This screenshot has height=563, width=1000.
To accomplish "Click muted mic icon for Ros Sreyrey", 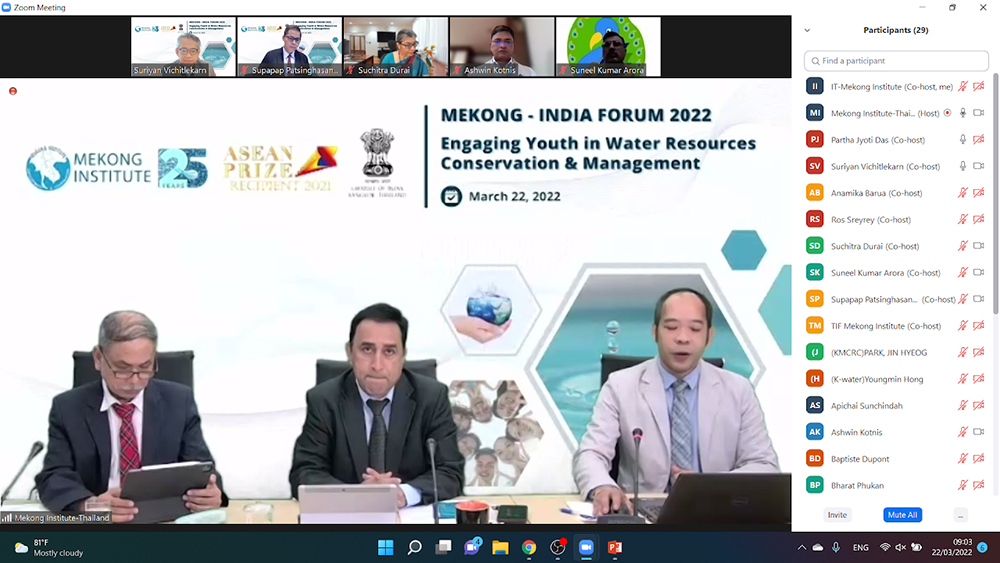I will (962, 219).
